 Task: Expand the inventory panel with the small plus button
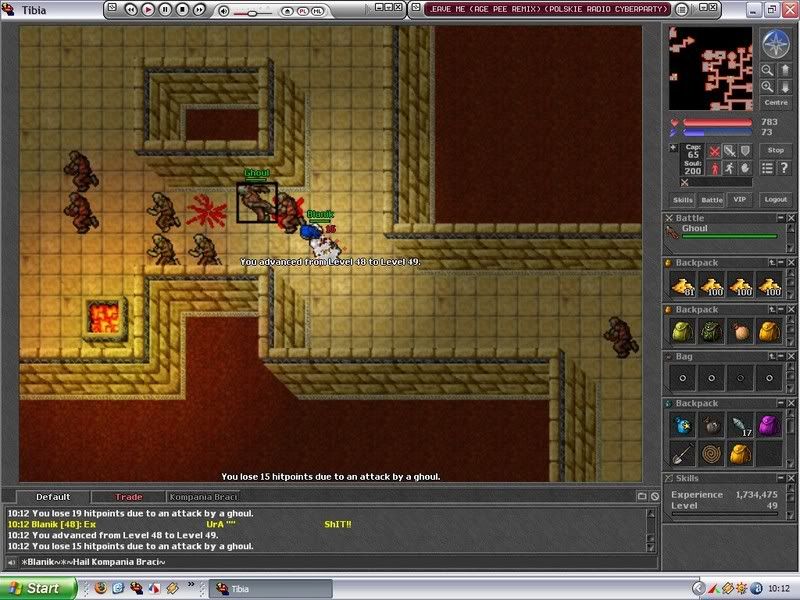(x=673, y=148)
